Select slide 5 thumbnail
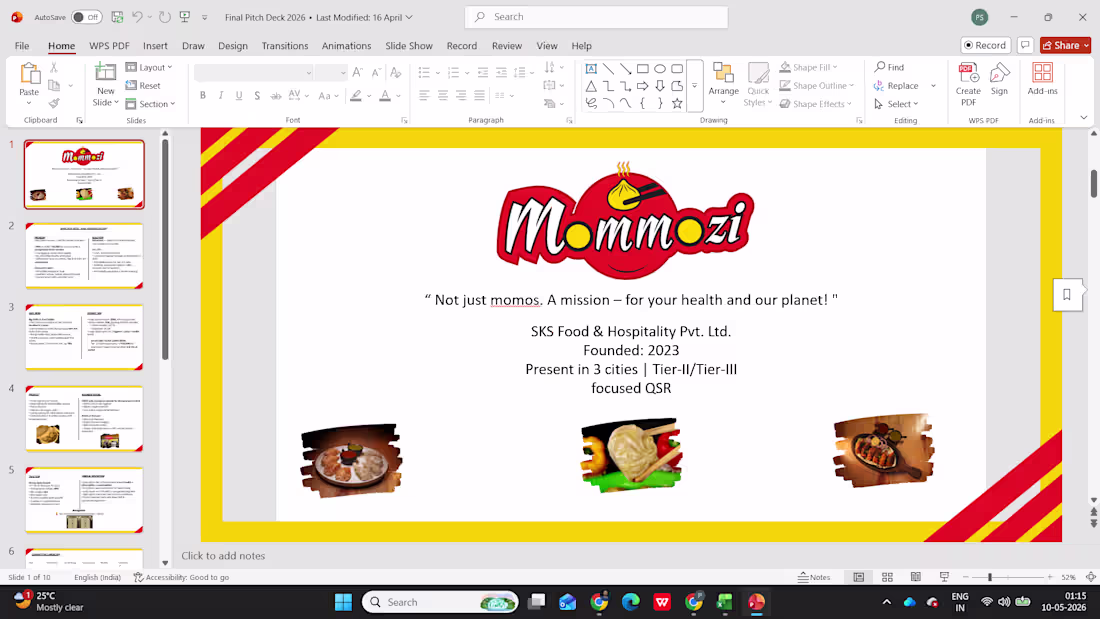1100x619 pixels. click(x=84, y=500)
